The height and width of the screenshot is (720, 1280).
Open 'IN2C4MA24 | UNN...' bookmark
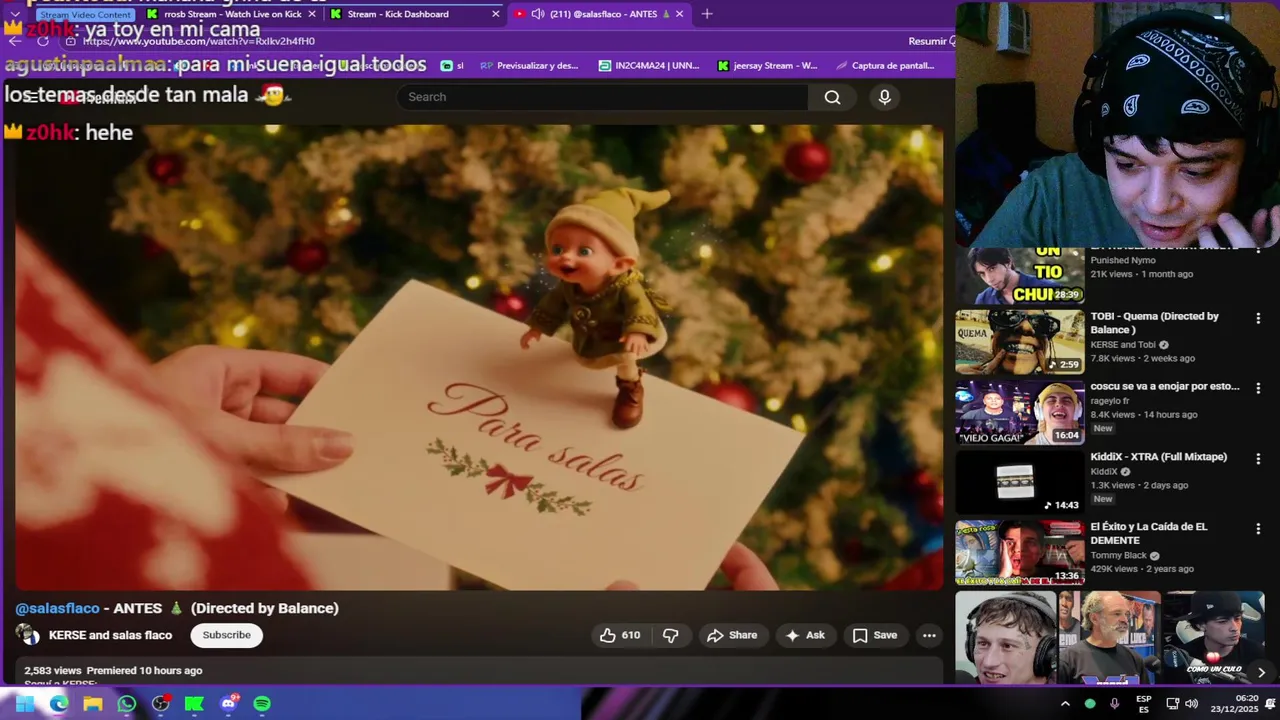pyautogui.click(x=649, y=66)
